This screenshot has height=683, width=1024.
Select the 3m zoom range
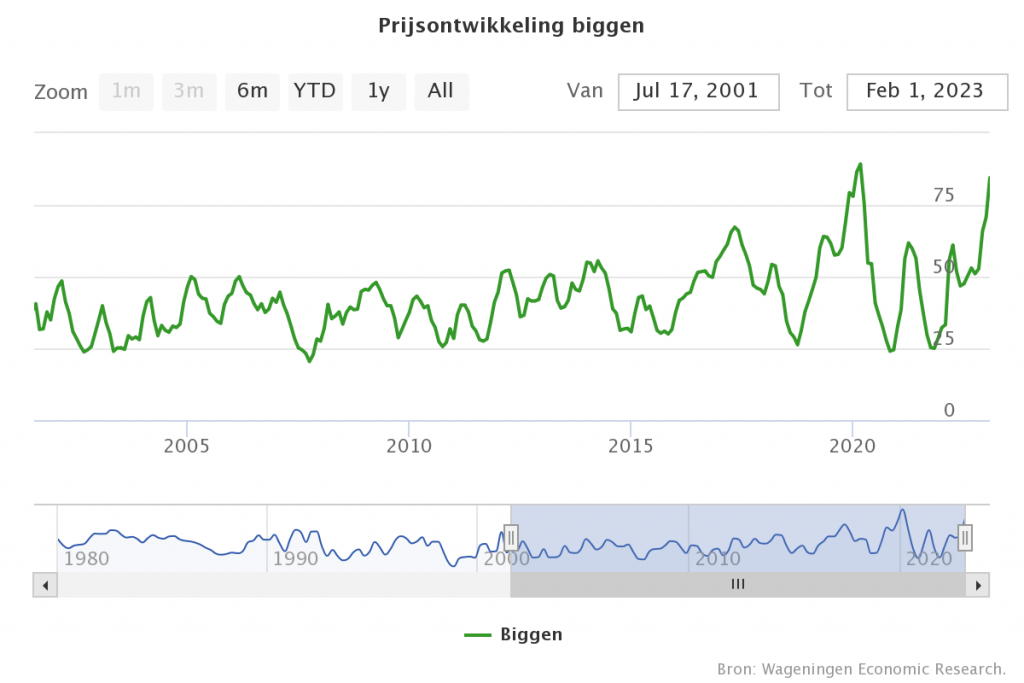[188, 91]
